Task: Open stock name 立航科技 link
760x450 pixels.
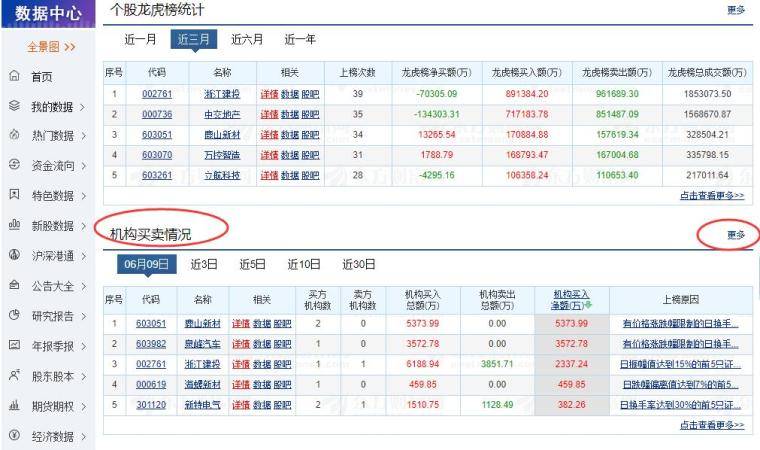Action: click(222, 176)
